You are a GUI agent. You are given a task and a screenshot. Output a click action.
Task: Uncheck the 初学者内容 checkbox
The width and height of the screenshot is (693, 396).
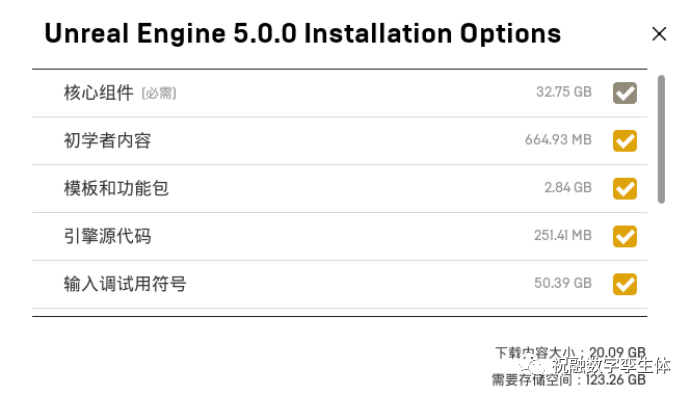[624, 141]
